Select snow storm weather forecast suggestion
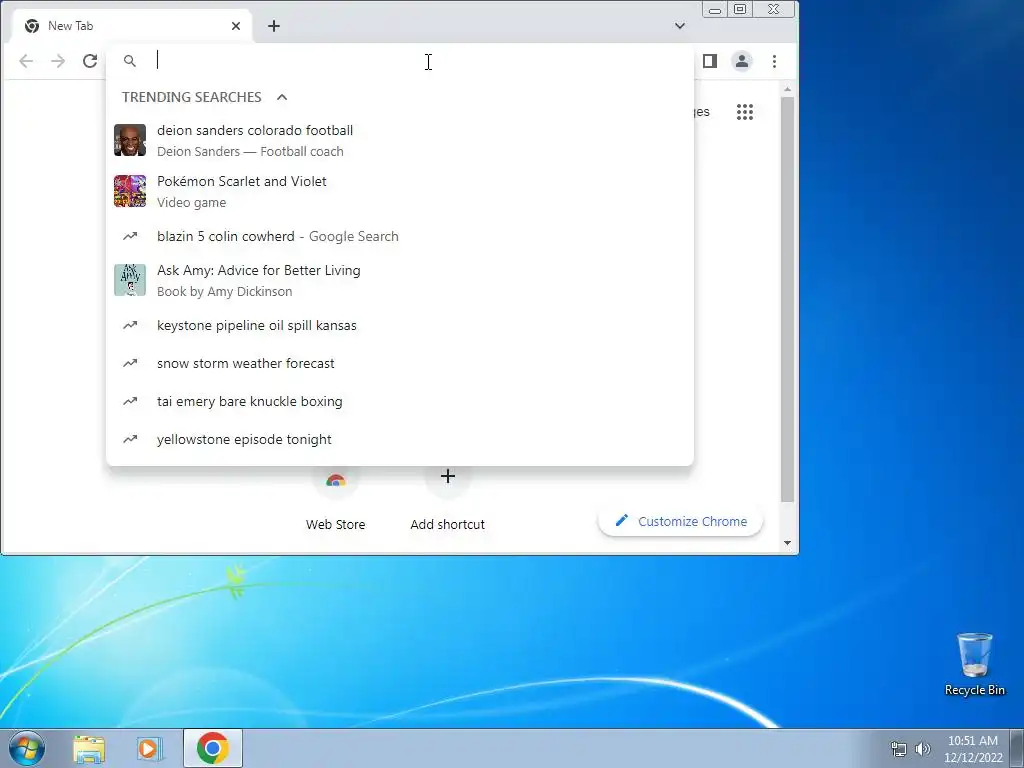 pos(400,363)
